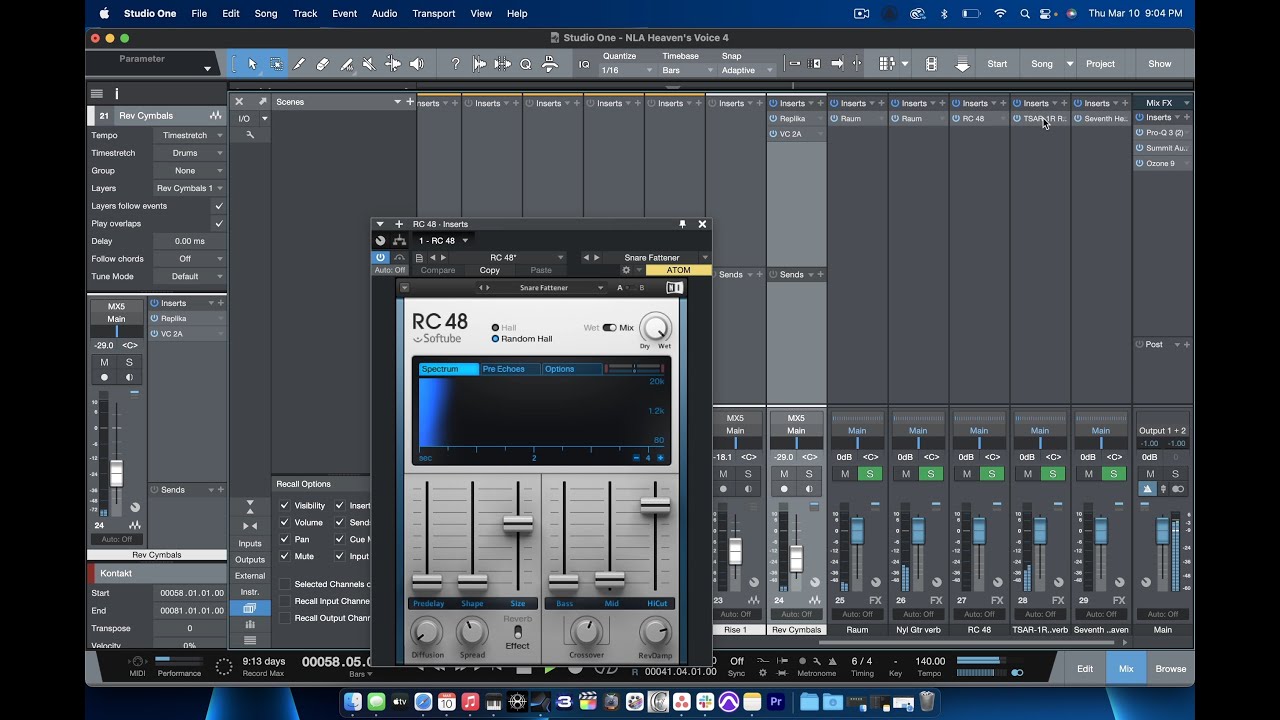The width and height of the screenshot is (1280, 720).
Task: Select the Listen tool speaker icon
Action: point(416,64)
